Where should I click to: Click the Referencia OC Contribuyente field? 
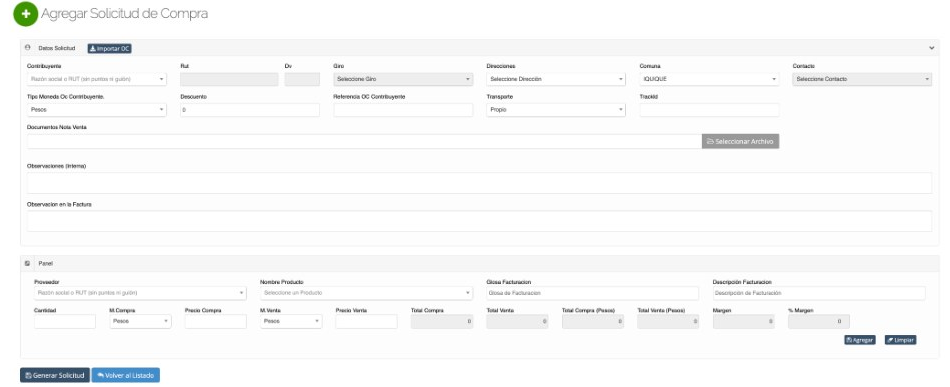403,110
